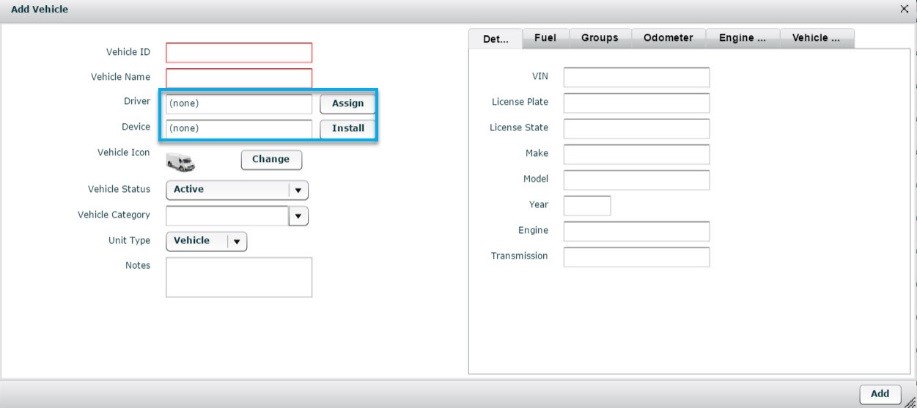The height and width of the screenshot is (408, 917).
Task: Switch to the Engine tab
Action: pos(742,38)
